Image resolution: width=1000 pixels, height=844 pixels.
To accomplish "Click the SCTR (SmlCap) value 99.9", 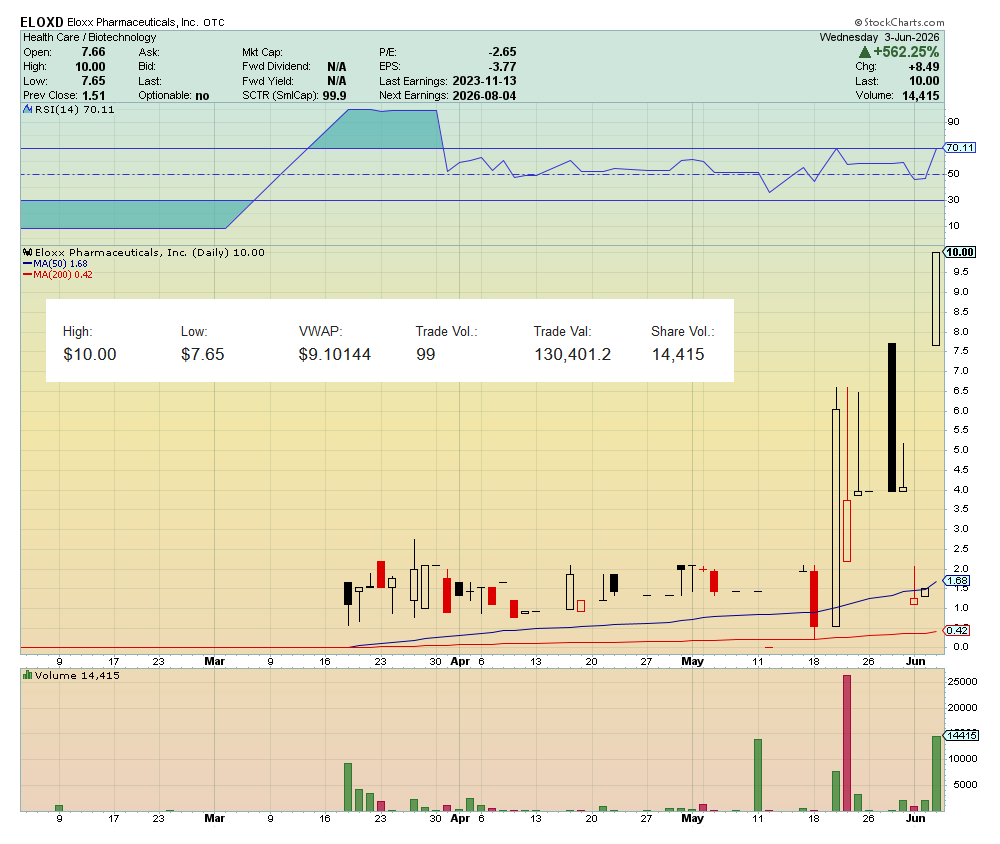I will click(x=334, y=96).
